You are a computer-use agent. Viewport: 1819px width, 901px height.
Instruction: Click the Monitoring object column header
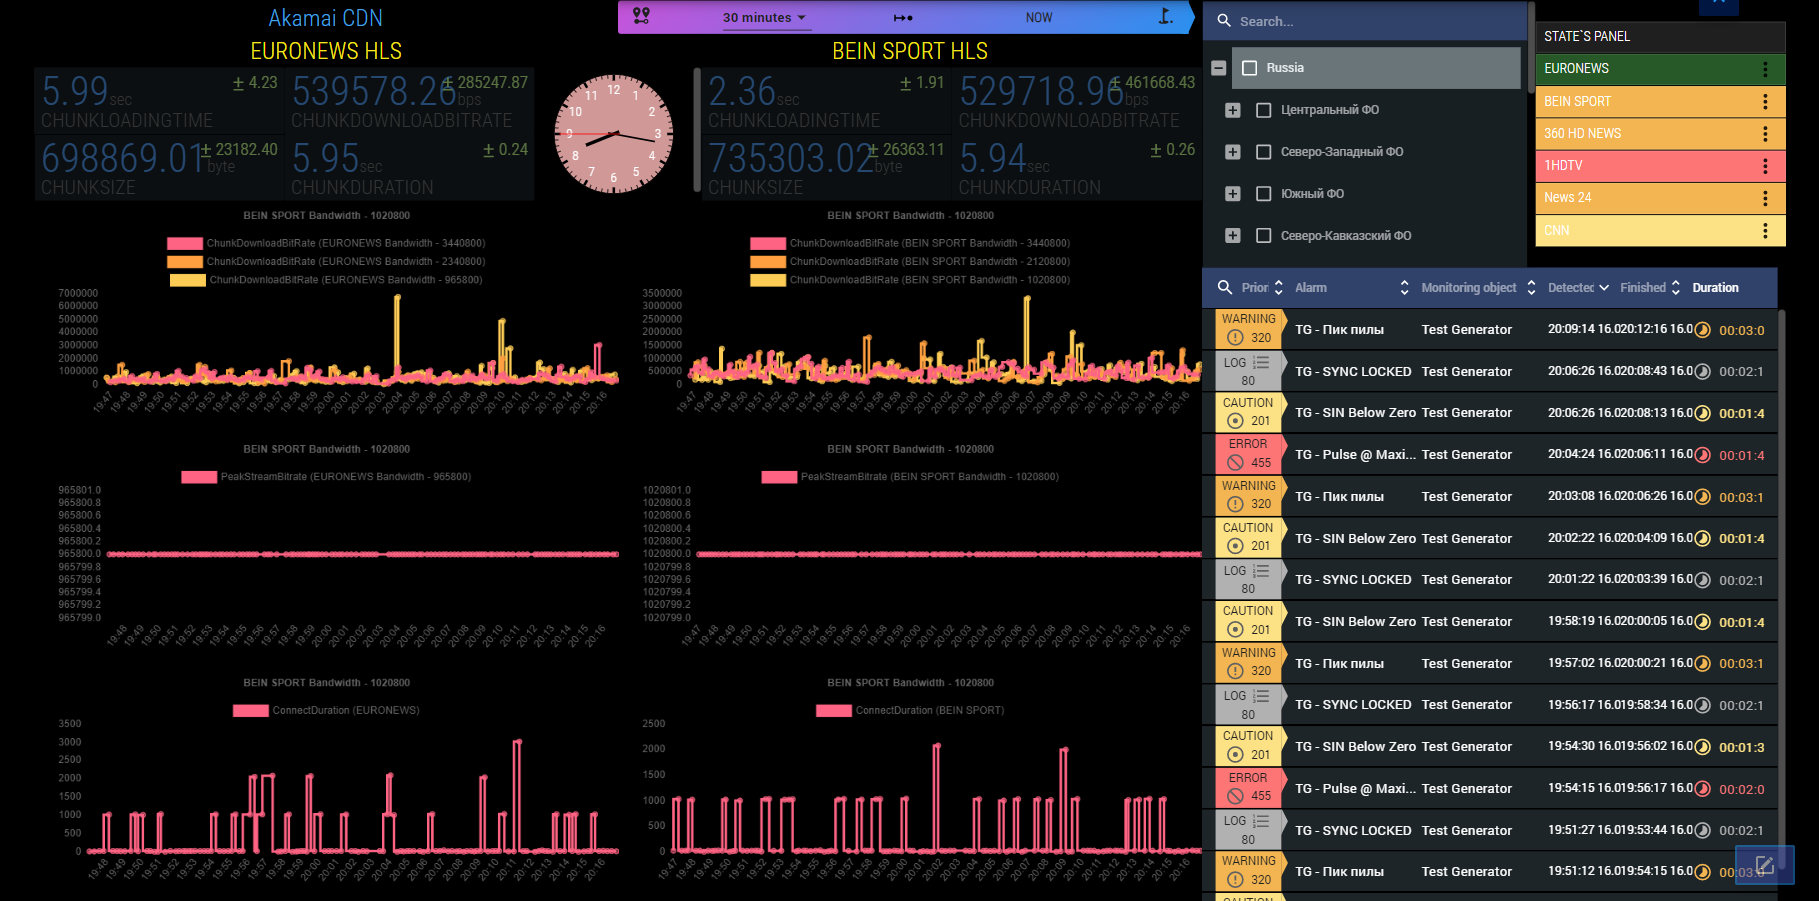[1468, 288]
